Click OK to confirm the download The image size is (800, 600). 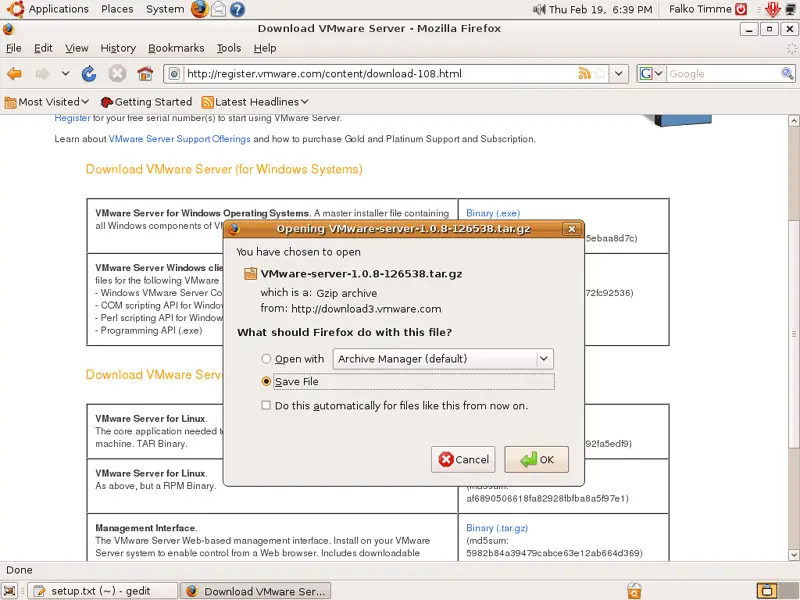tap(536, 459)
